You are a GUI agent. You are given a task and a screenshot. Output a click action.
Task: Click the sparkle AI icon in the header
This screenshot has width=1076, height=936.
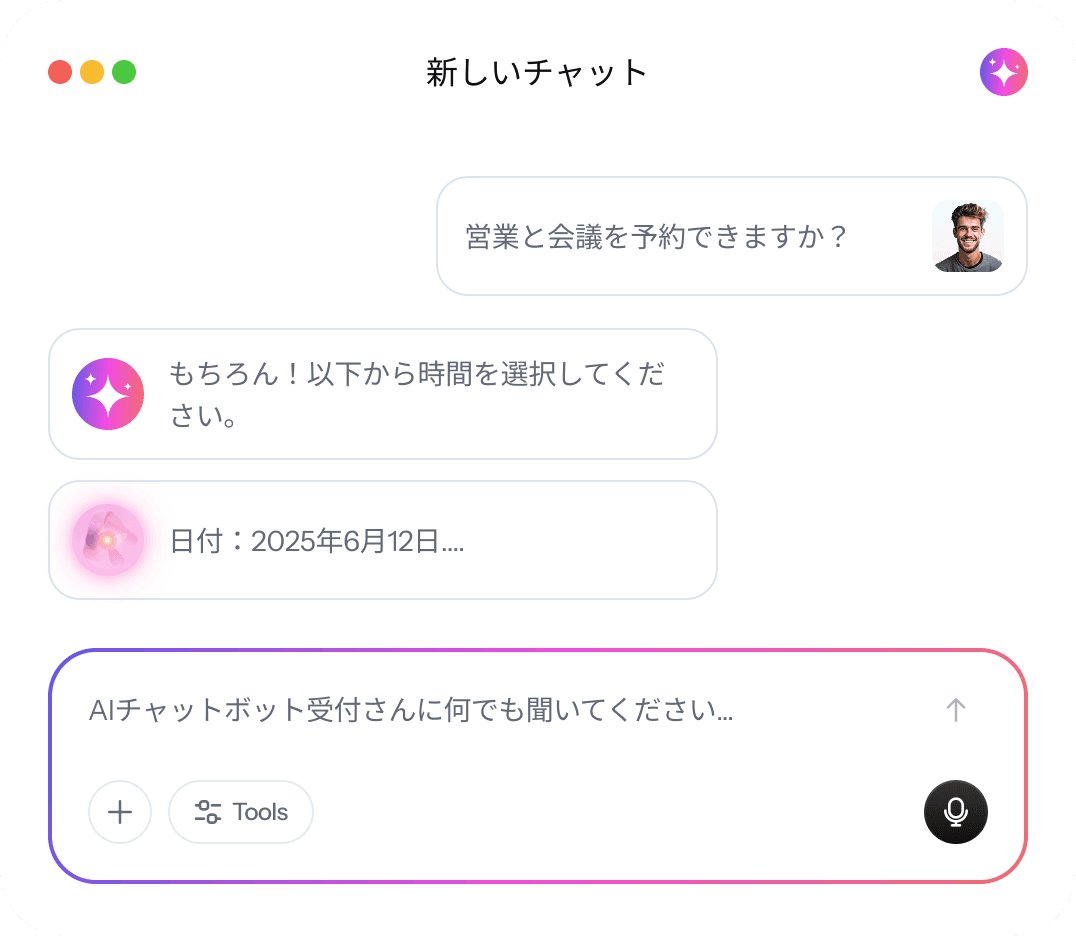click(1003, 72)
